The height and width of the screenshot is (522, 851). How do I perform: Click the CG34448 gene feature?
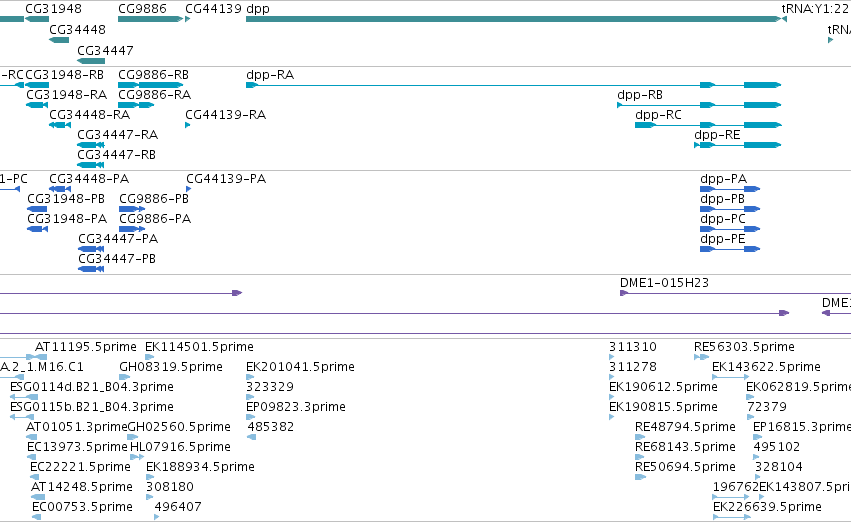(59, 40)
